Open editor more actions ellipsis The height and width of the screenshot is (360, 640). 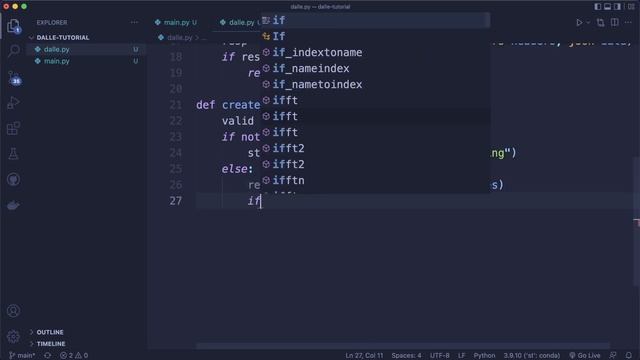point(629,22)
